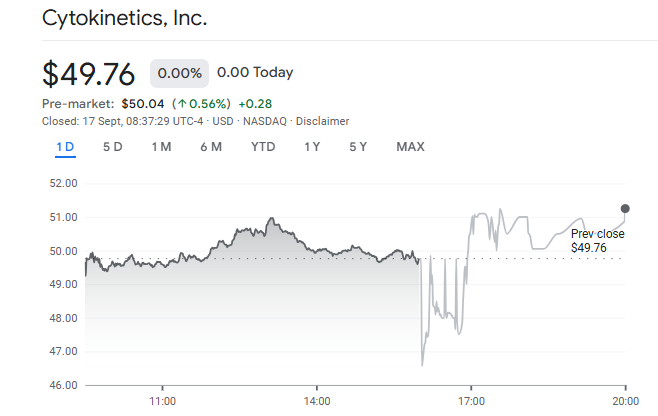This screenshot has height=416, width=658.
Task: Click the green pre-market up arrow
Action: 181,104
